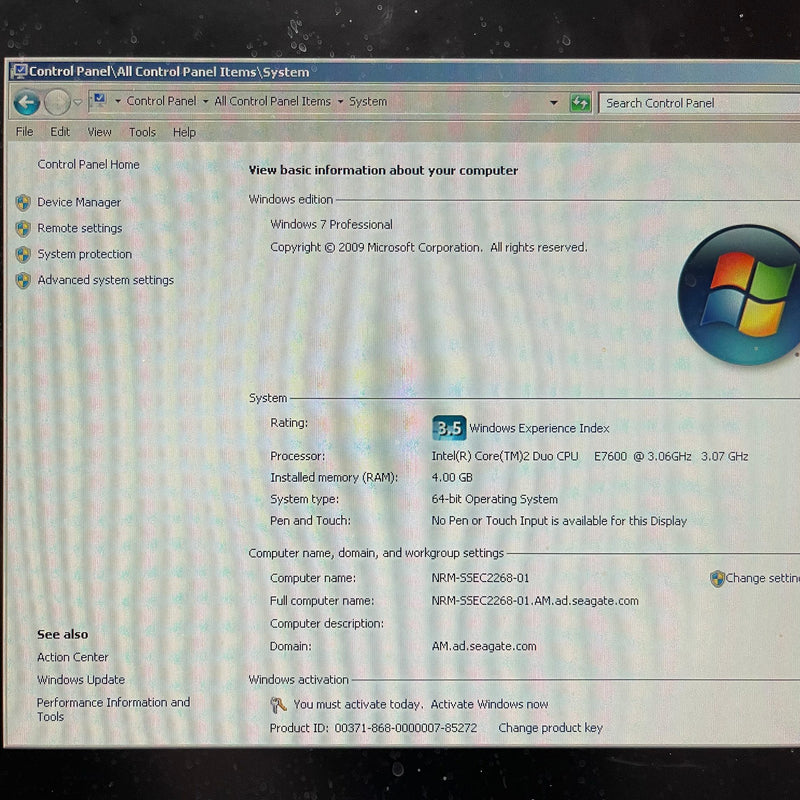Screen dimensions: 800x800
Task: Click the processor value Intel Core2 Duo E7600
Action: (x=590, y=456)
